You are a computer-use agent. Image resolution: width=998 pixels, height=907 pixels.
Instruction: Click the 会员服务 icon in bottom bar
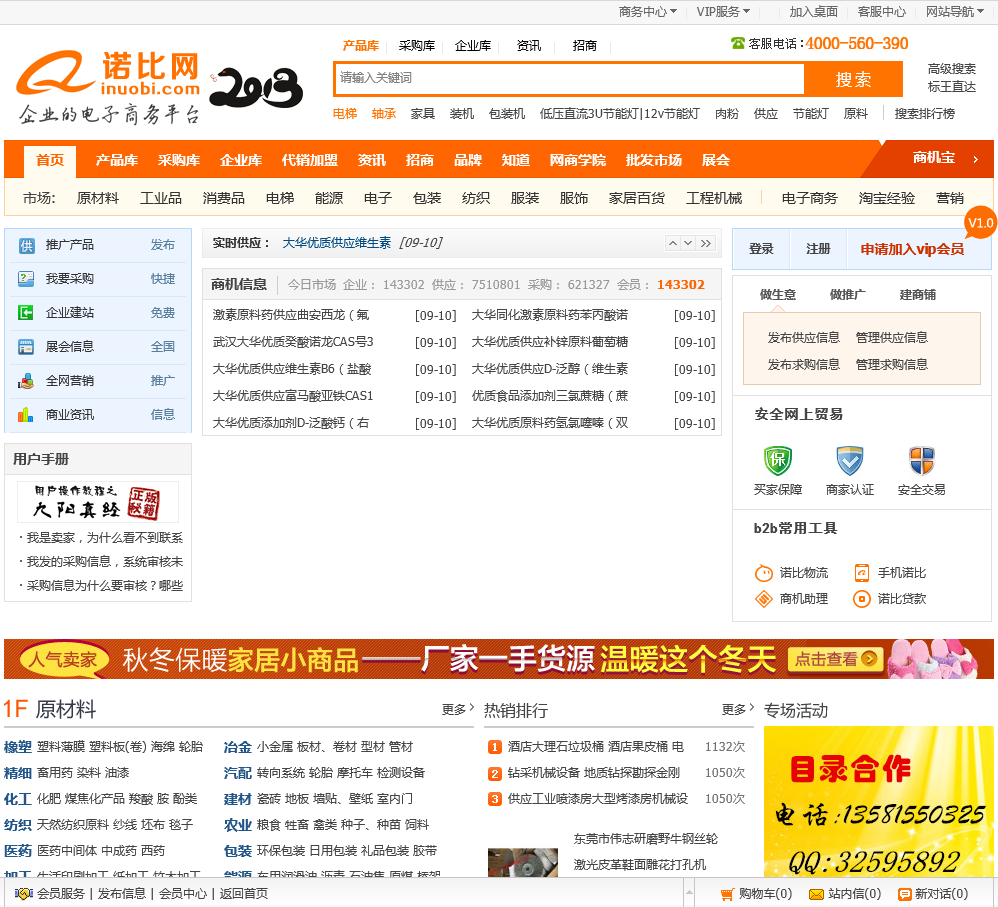(x=24, y=894)
